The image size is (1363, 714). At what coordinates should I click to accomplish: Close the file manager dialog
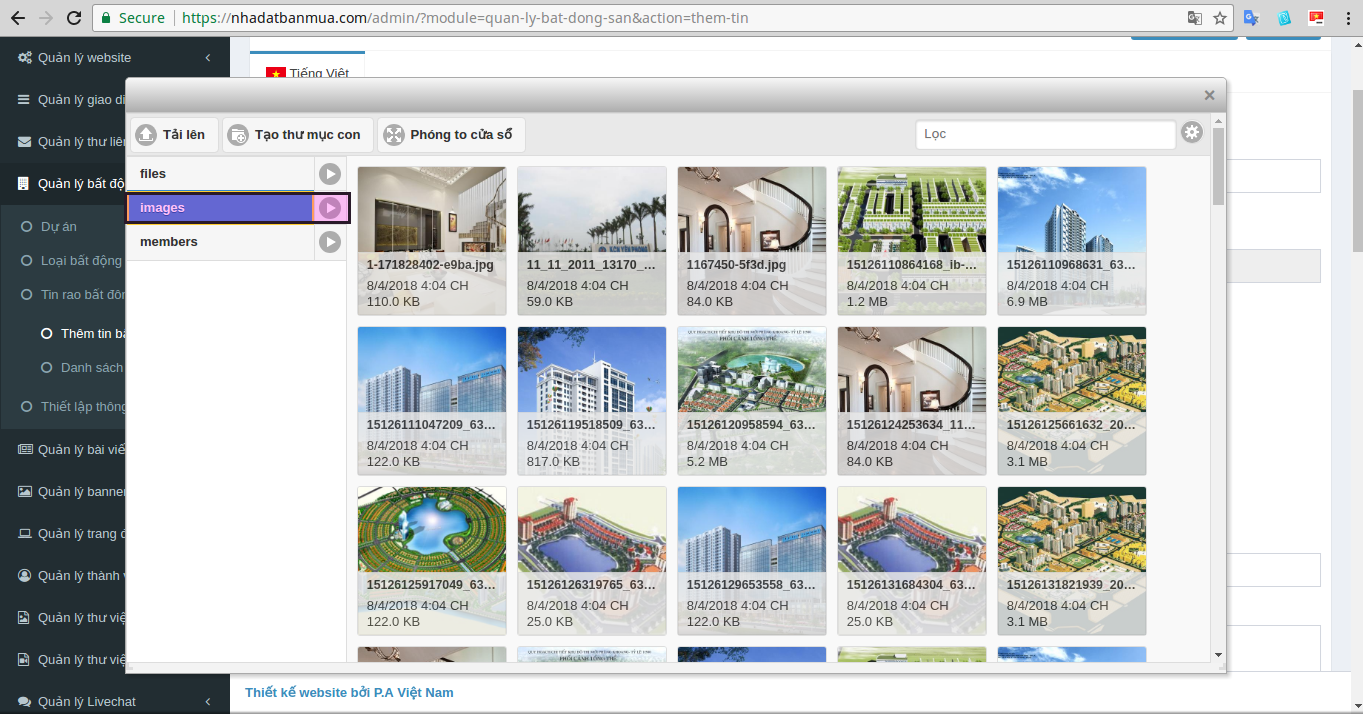coord(1209,95)
